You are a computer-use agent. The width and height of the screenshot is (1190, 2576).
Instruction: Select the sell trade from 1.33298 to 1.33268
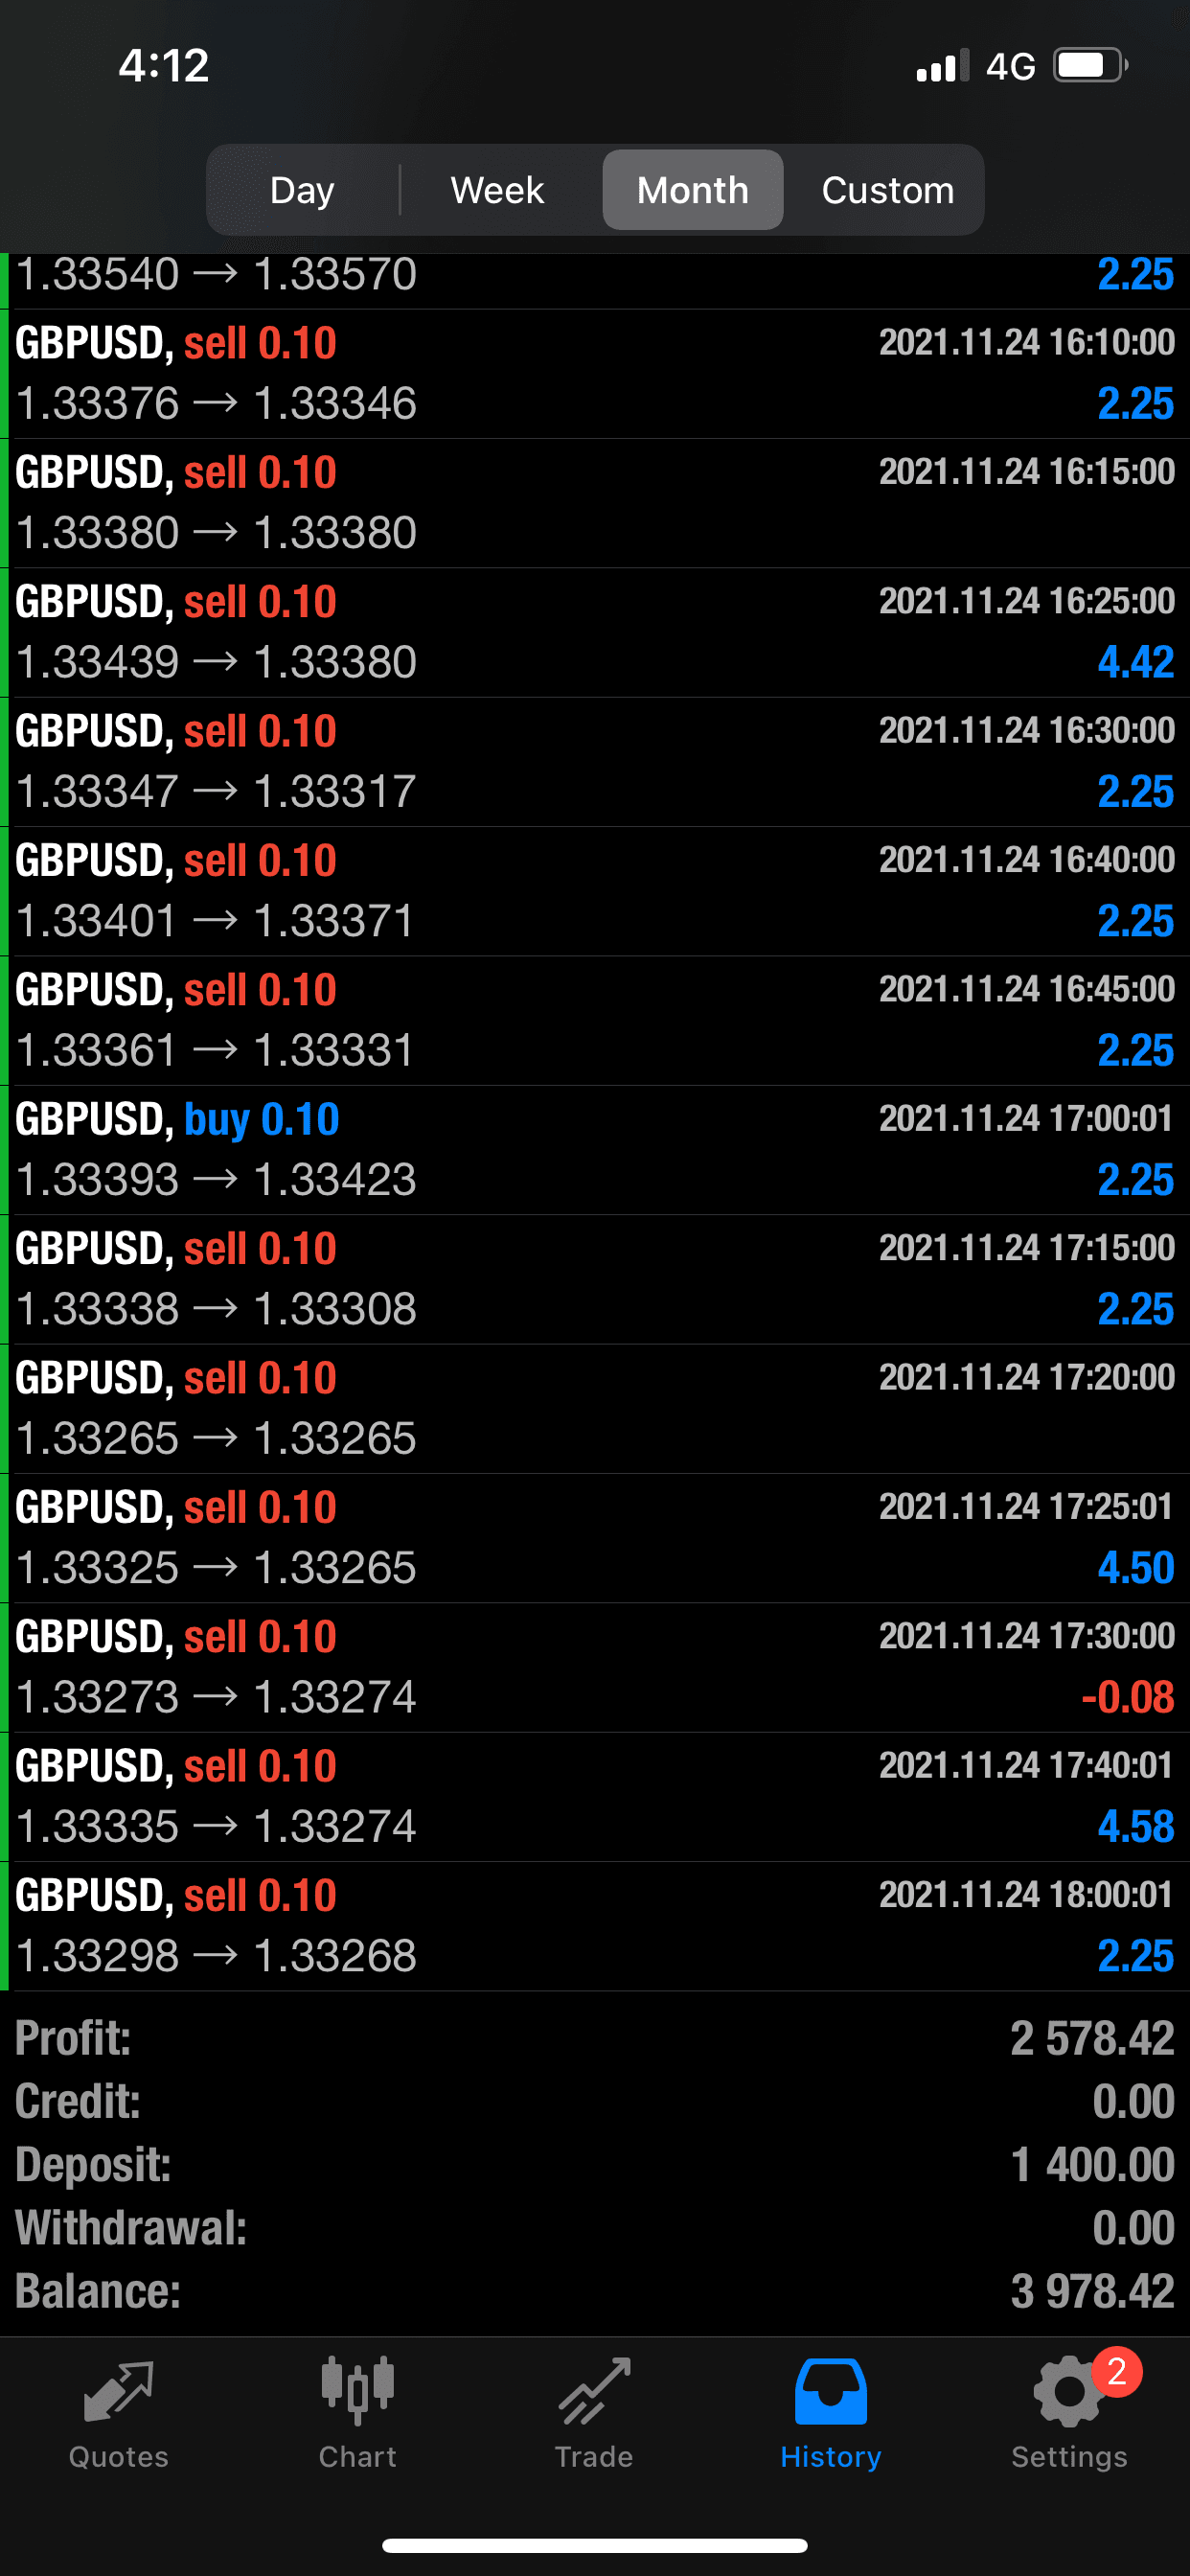(x=595, y=1925)
